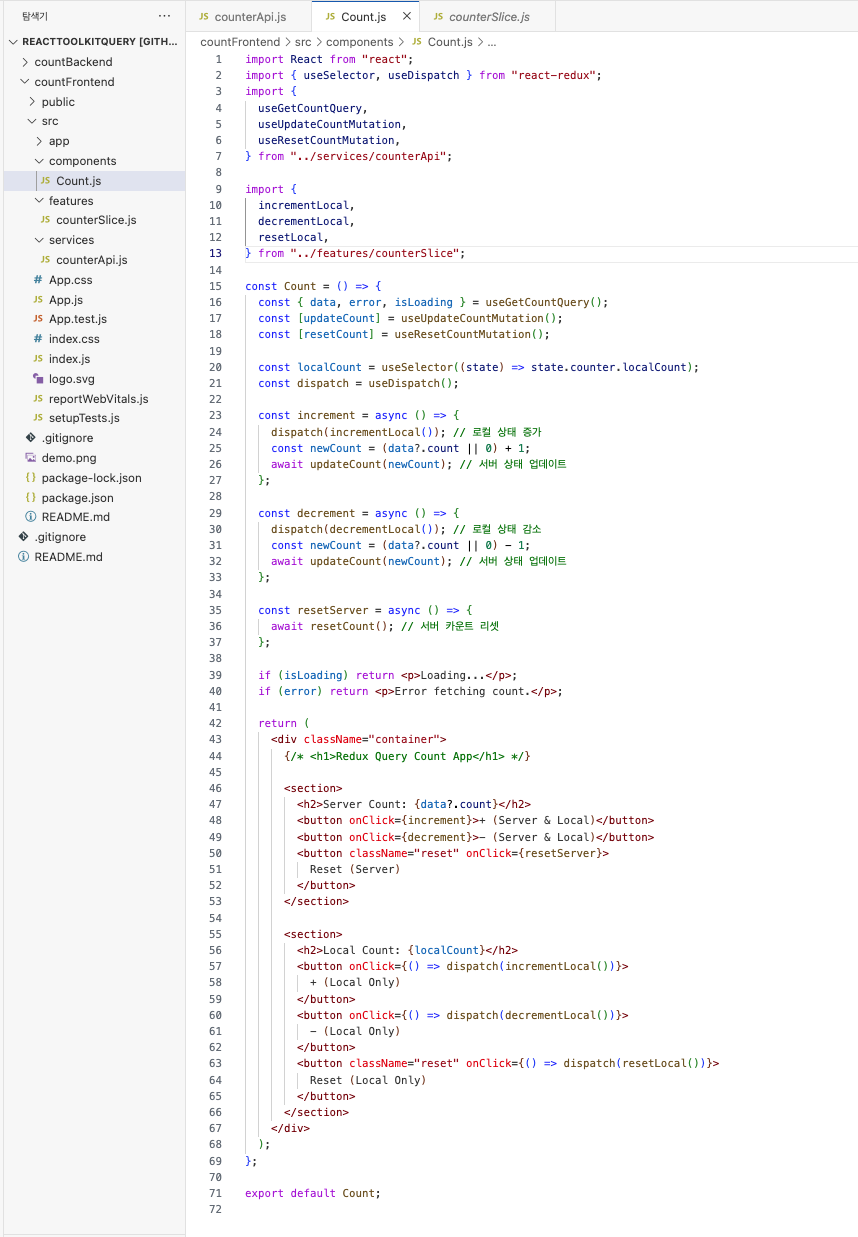Screen dimensions: 858x1237
Task: Click components in the breadcrumb path
Action: point(359,42)
